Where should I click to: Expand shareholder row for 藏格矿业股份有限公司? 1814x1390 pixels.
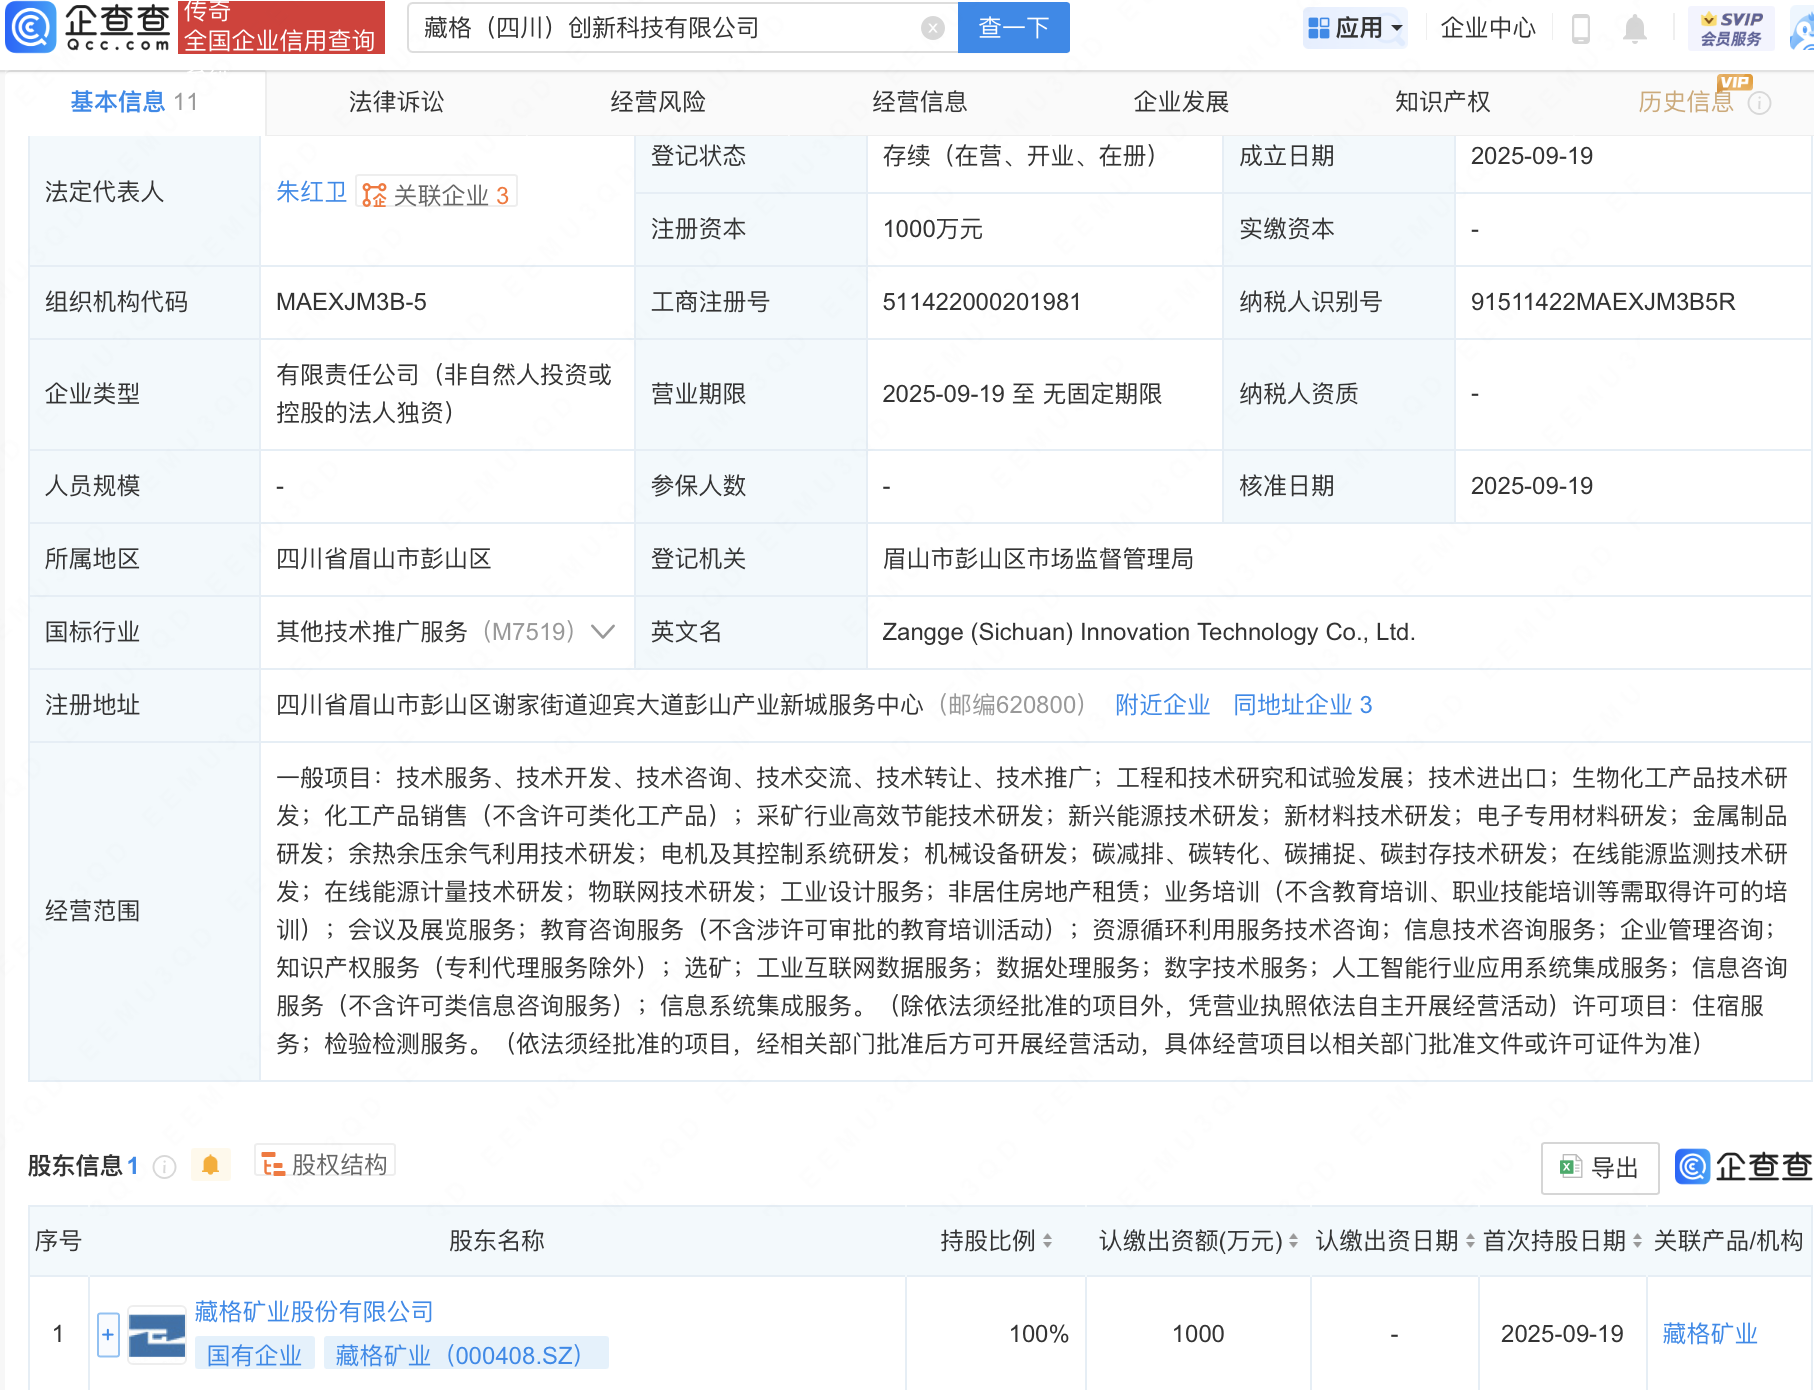click(108, 1333)
